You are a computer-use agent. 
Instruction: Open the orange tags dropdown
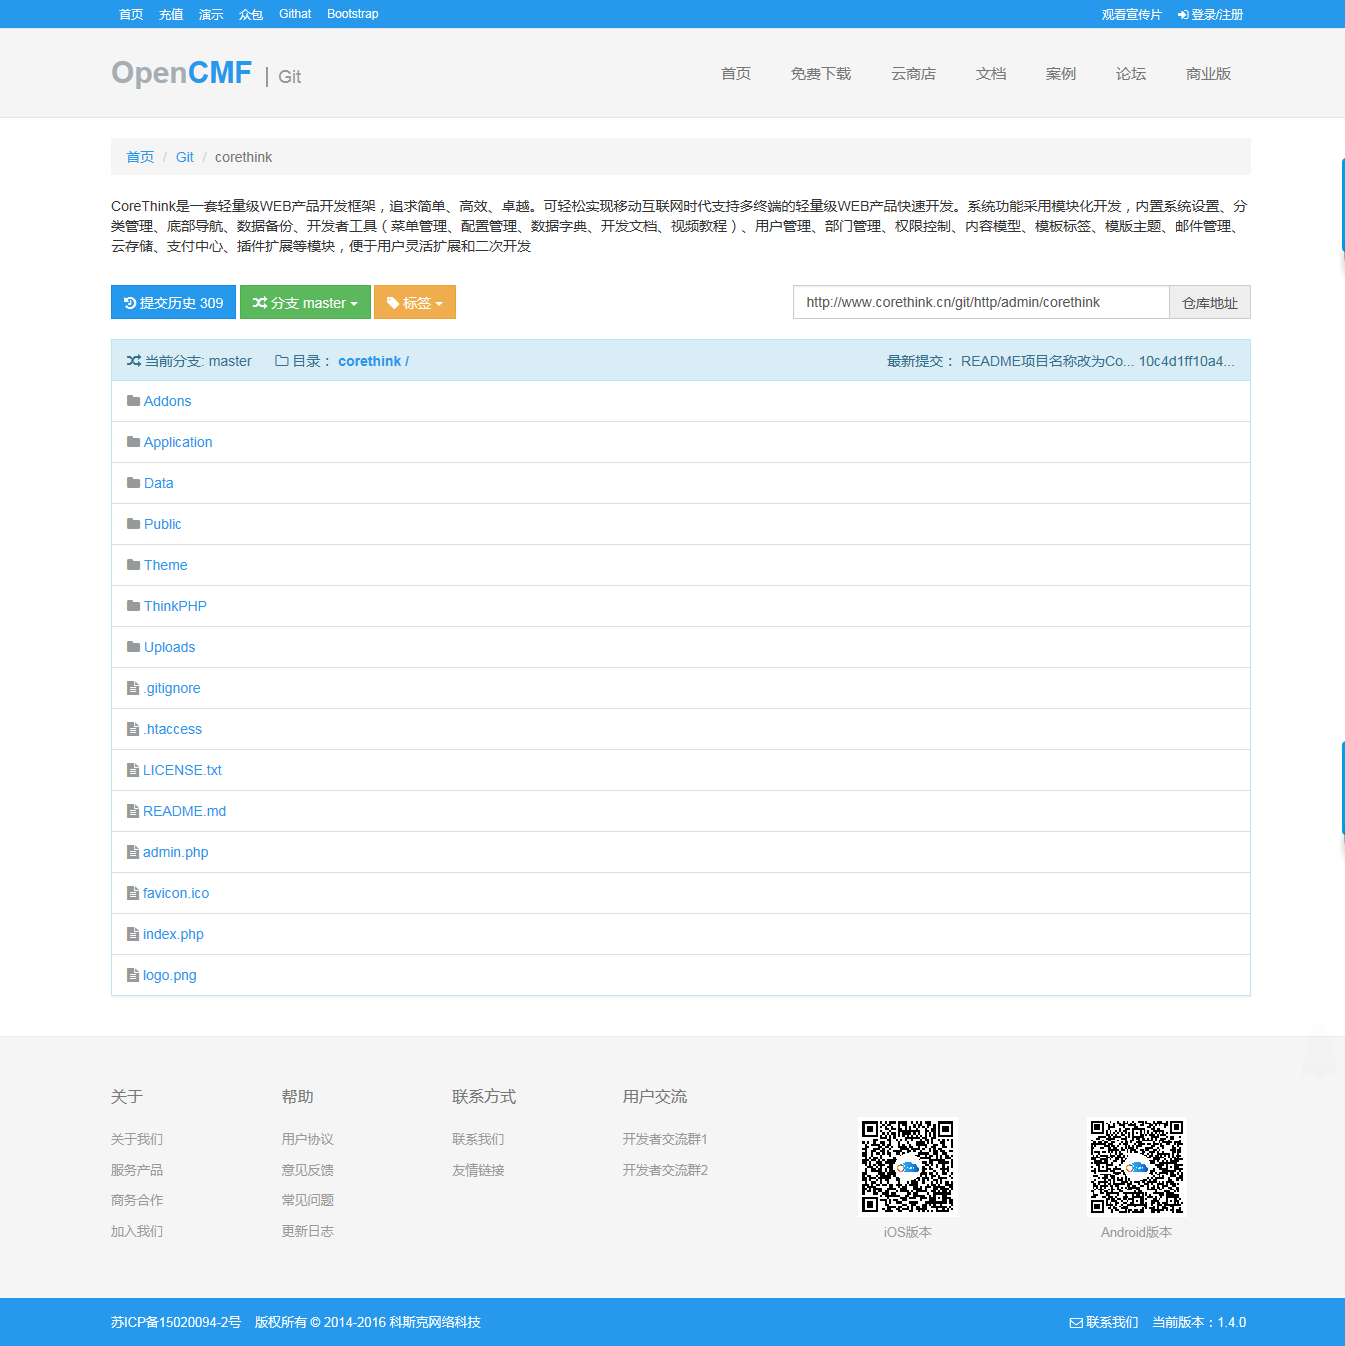point(415,303)
